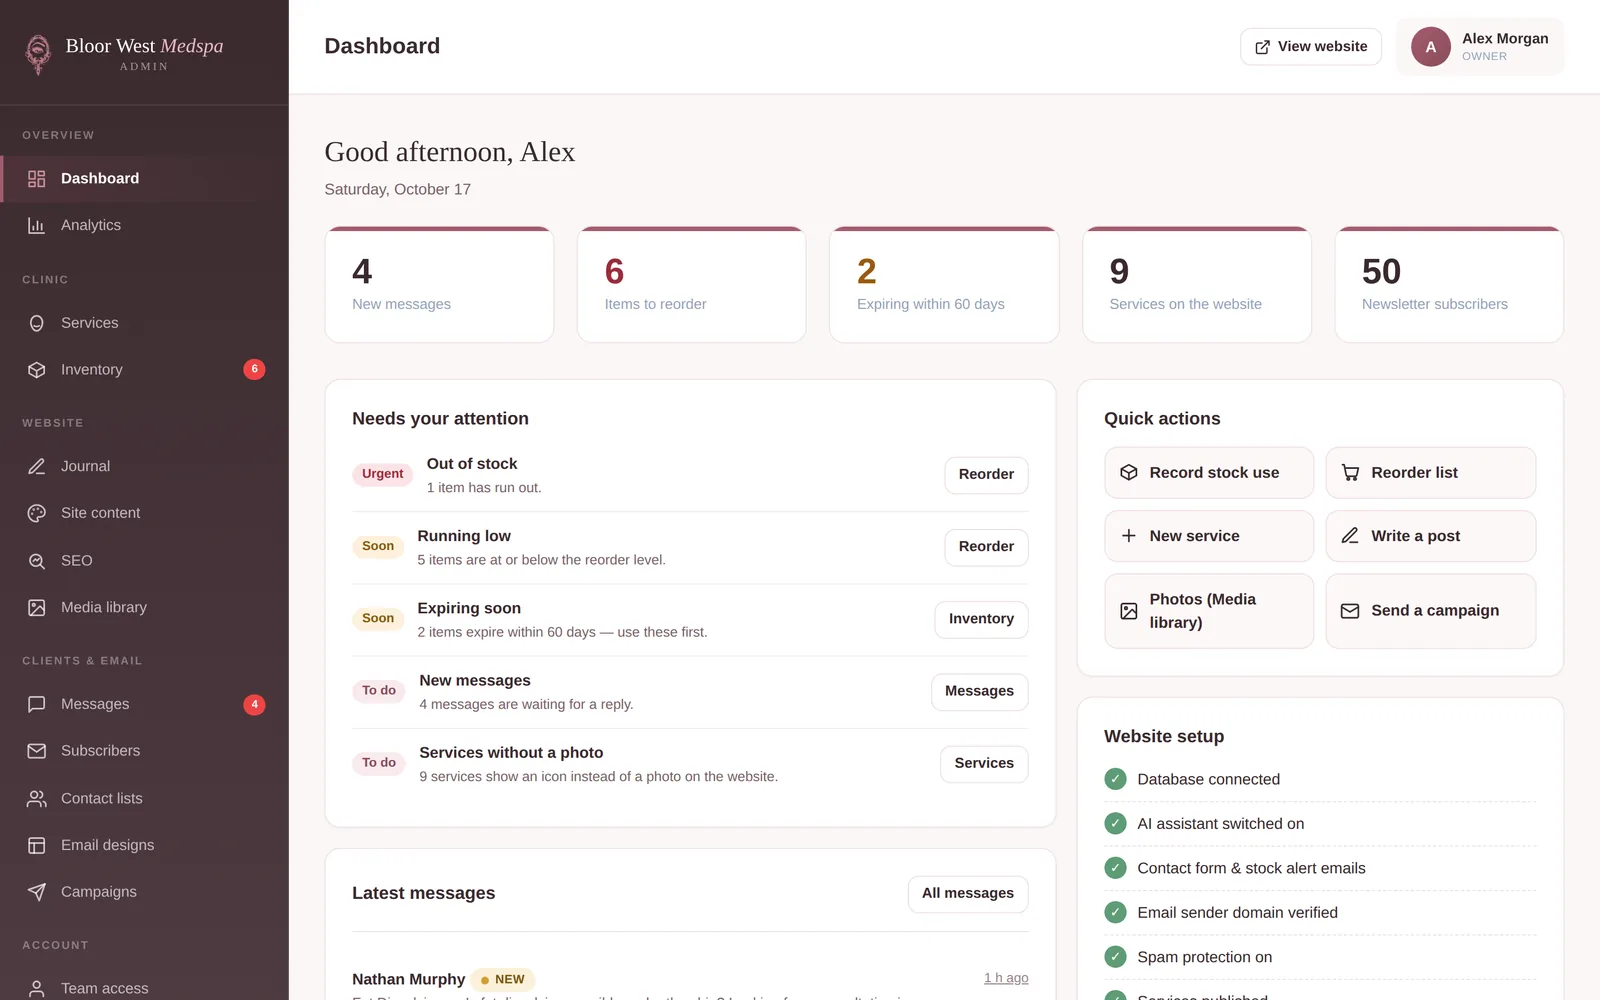The height and width of the screenshot is (1000, 1600).
Task: Click the Media library image icon in sidebar
Action: pos(37,608)
